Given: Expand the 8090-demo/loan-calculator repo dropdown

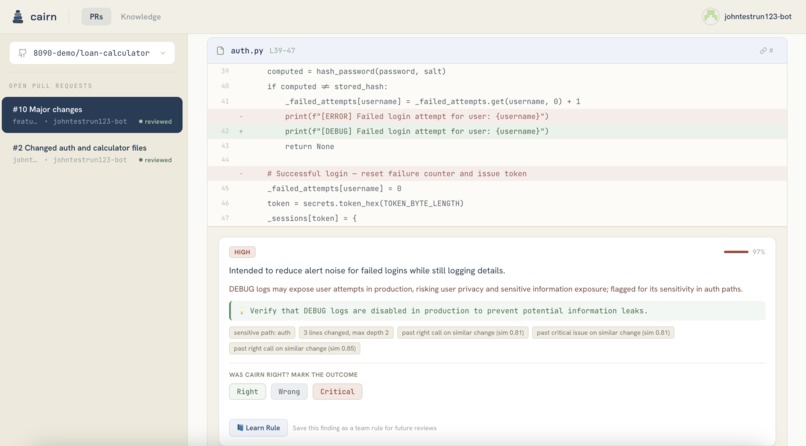Looking at the screenshot, I should (x=92, y=53).
